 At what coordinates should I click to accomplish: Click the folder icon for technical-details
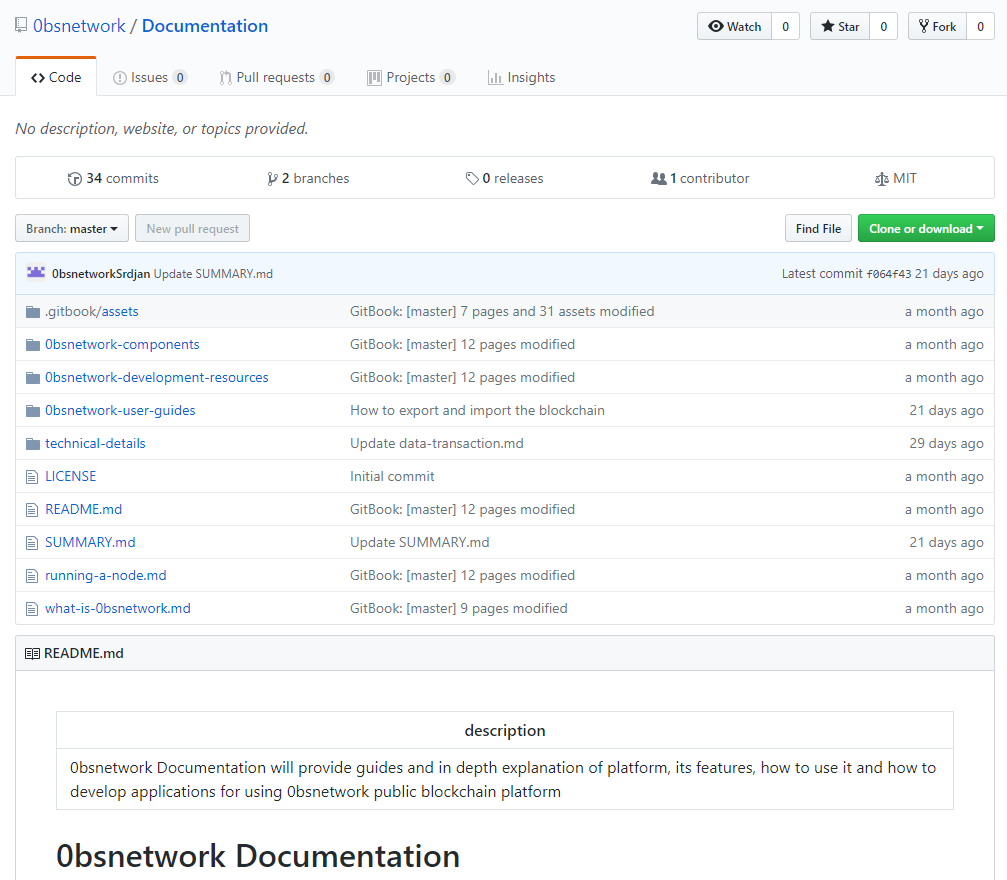pos(33,444)
